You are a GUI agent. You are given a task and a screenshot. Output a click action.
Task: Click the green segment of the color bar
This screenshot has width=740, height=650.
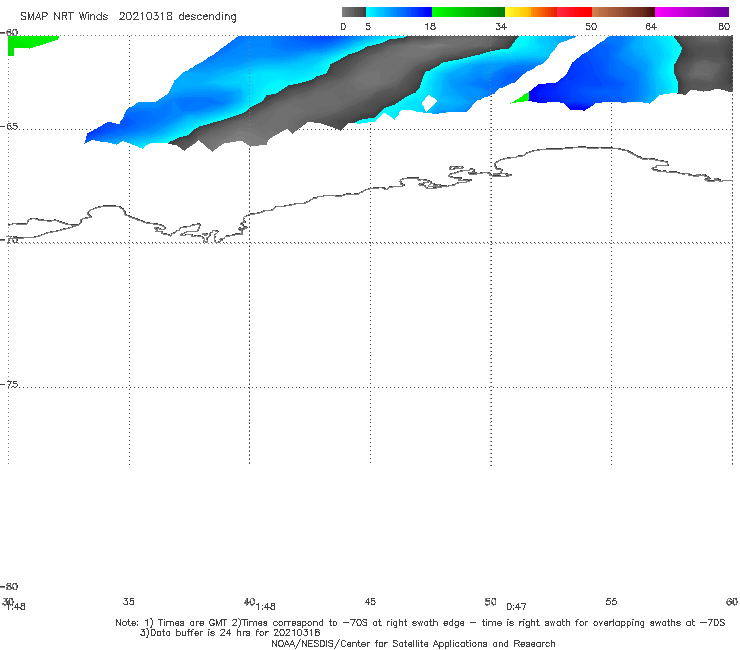(468, 12)
